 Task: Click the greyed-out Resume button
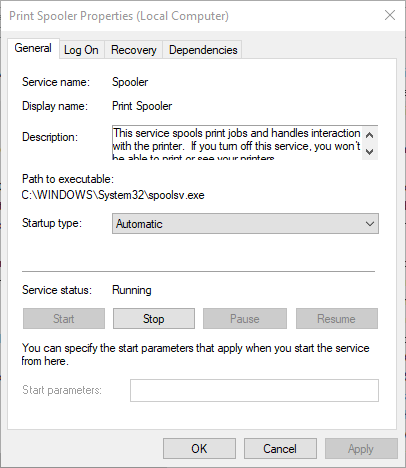(x=337, y=319)
